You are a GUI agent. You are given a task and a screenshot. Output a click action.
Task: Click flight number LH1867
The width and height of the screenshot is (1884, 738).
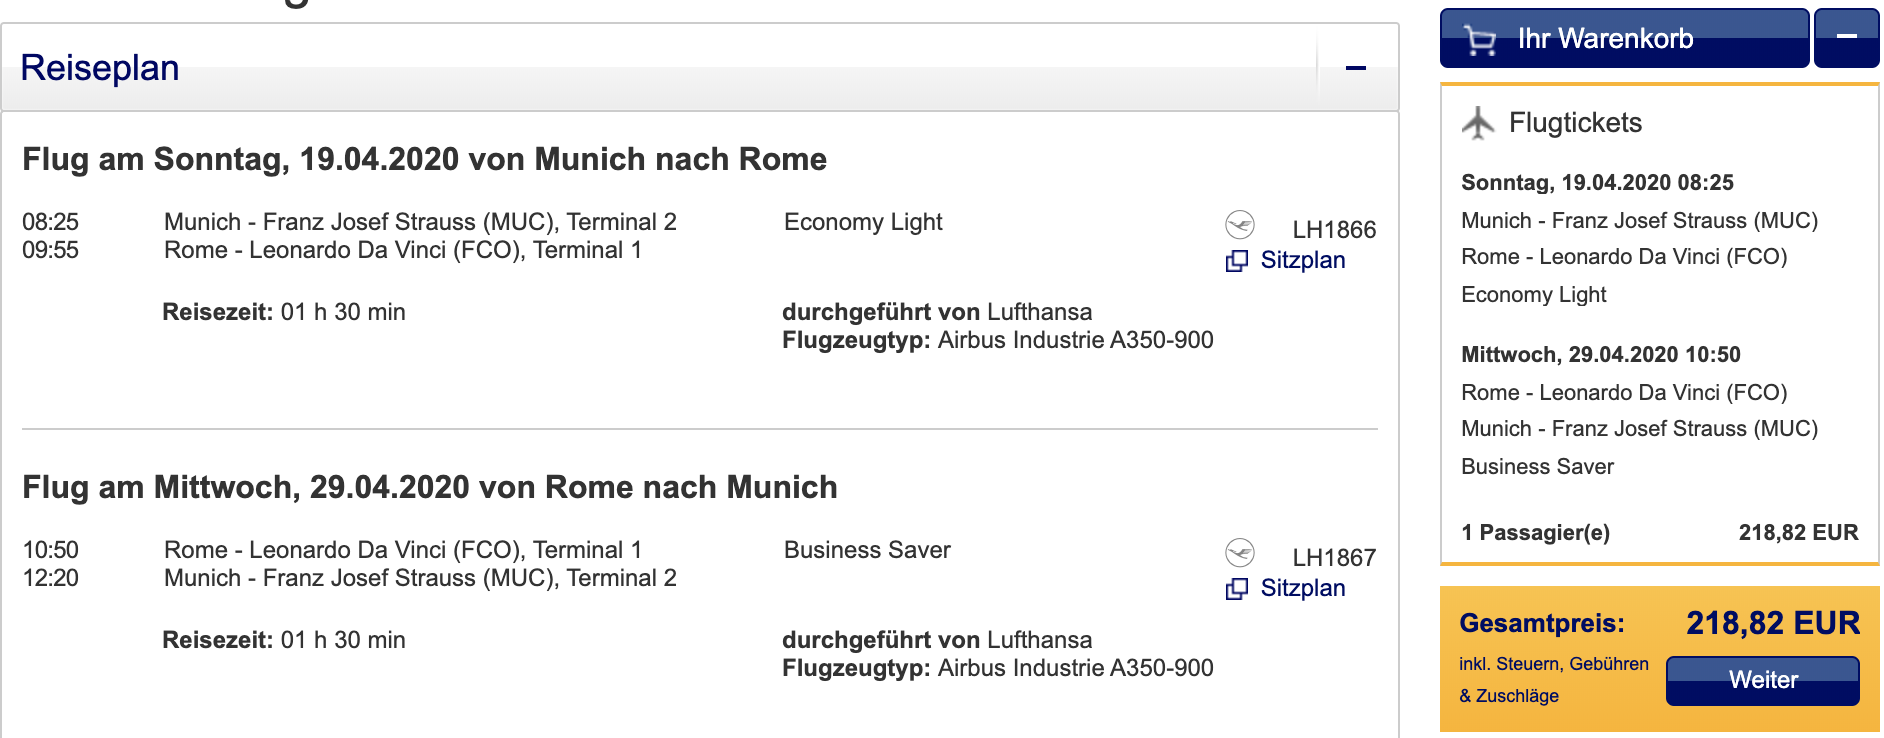point(1334,558)
